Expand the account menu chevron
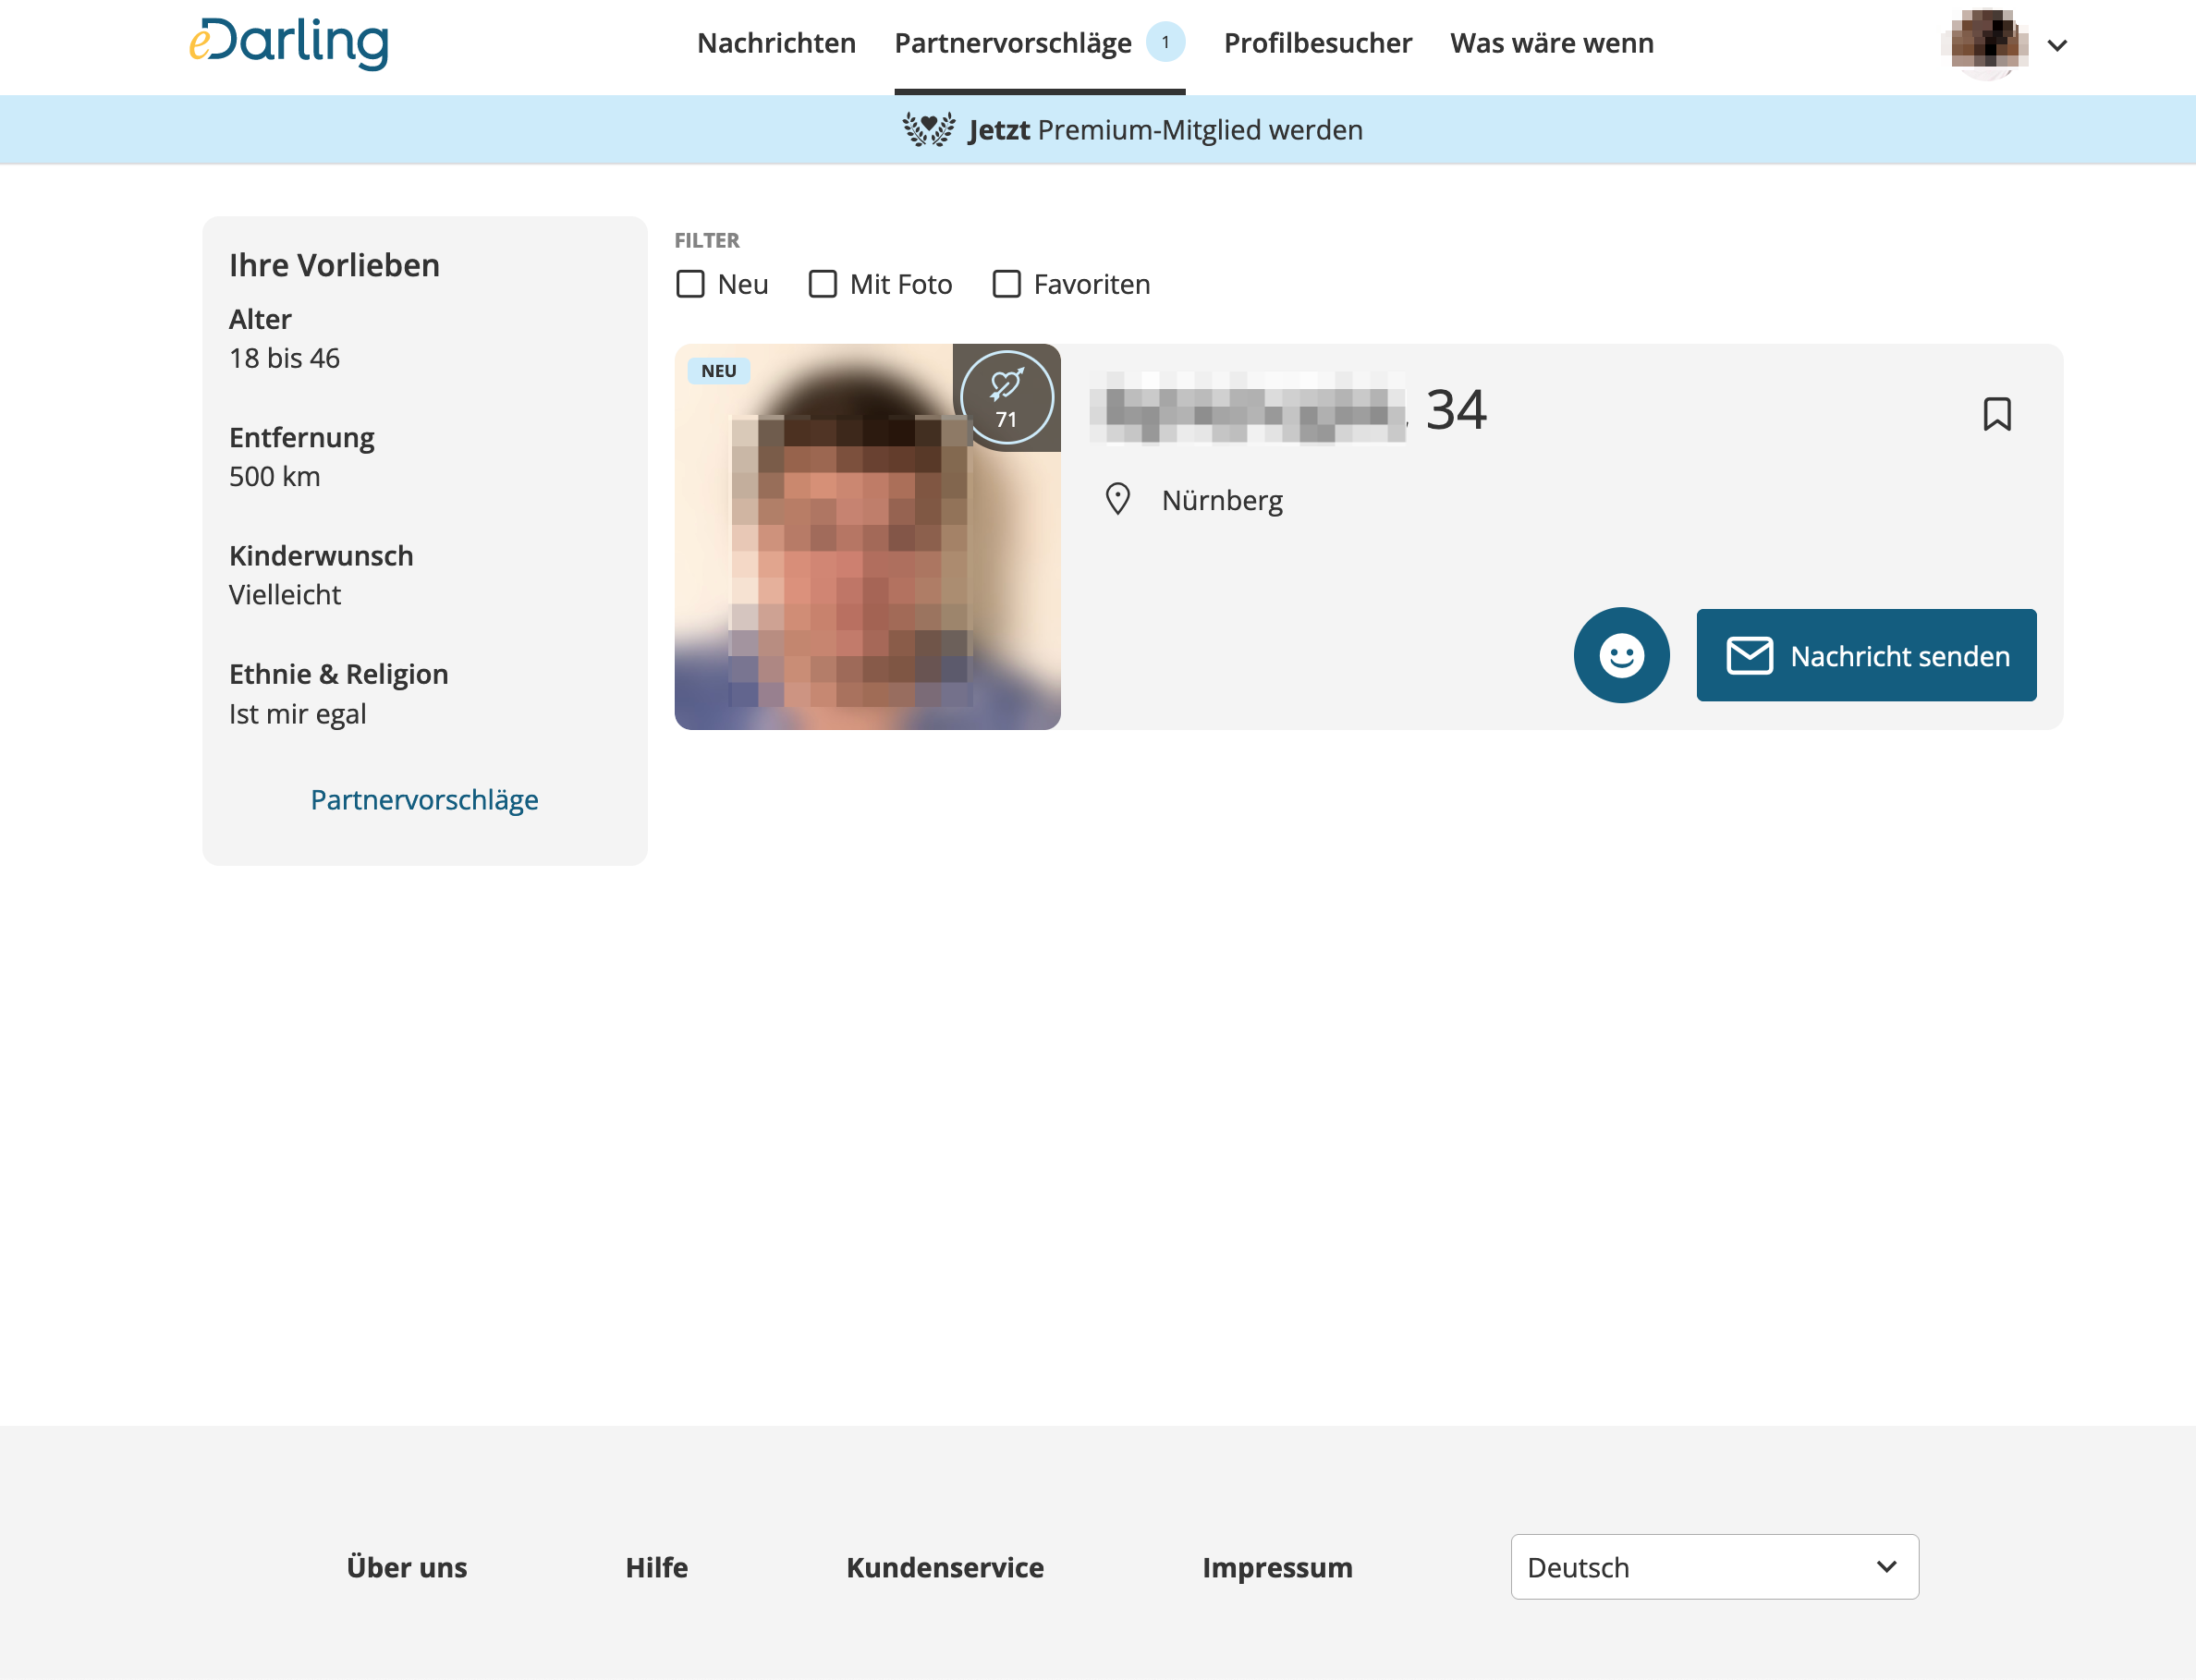 point(2057,45)
